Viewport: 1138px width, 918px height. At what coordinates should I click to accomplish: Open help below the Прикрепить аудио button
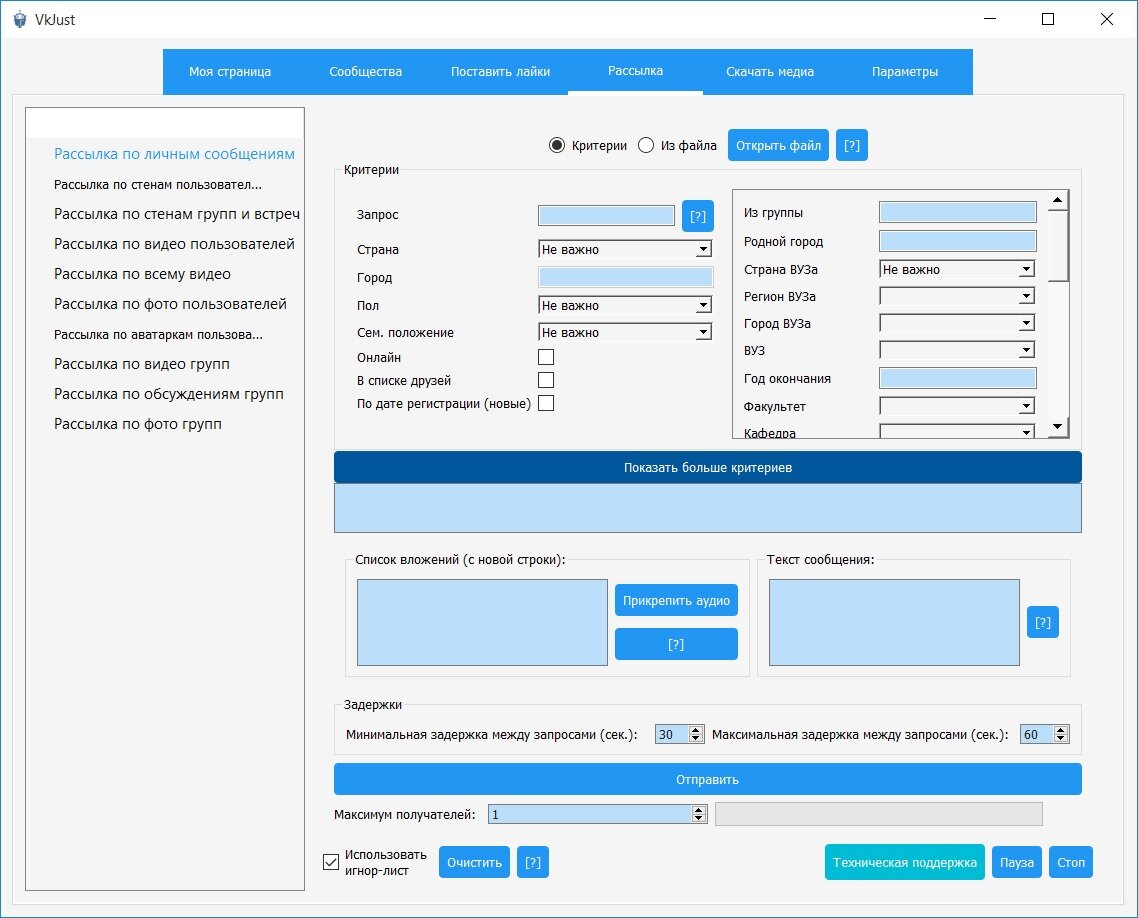click(x=676, y=644)
